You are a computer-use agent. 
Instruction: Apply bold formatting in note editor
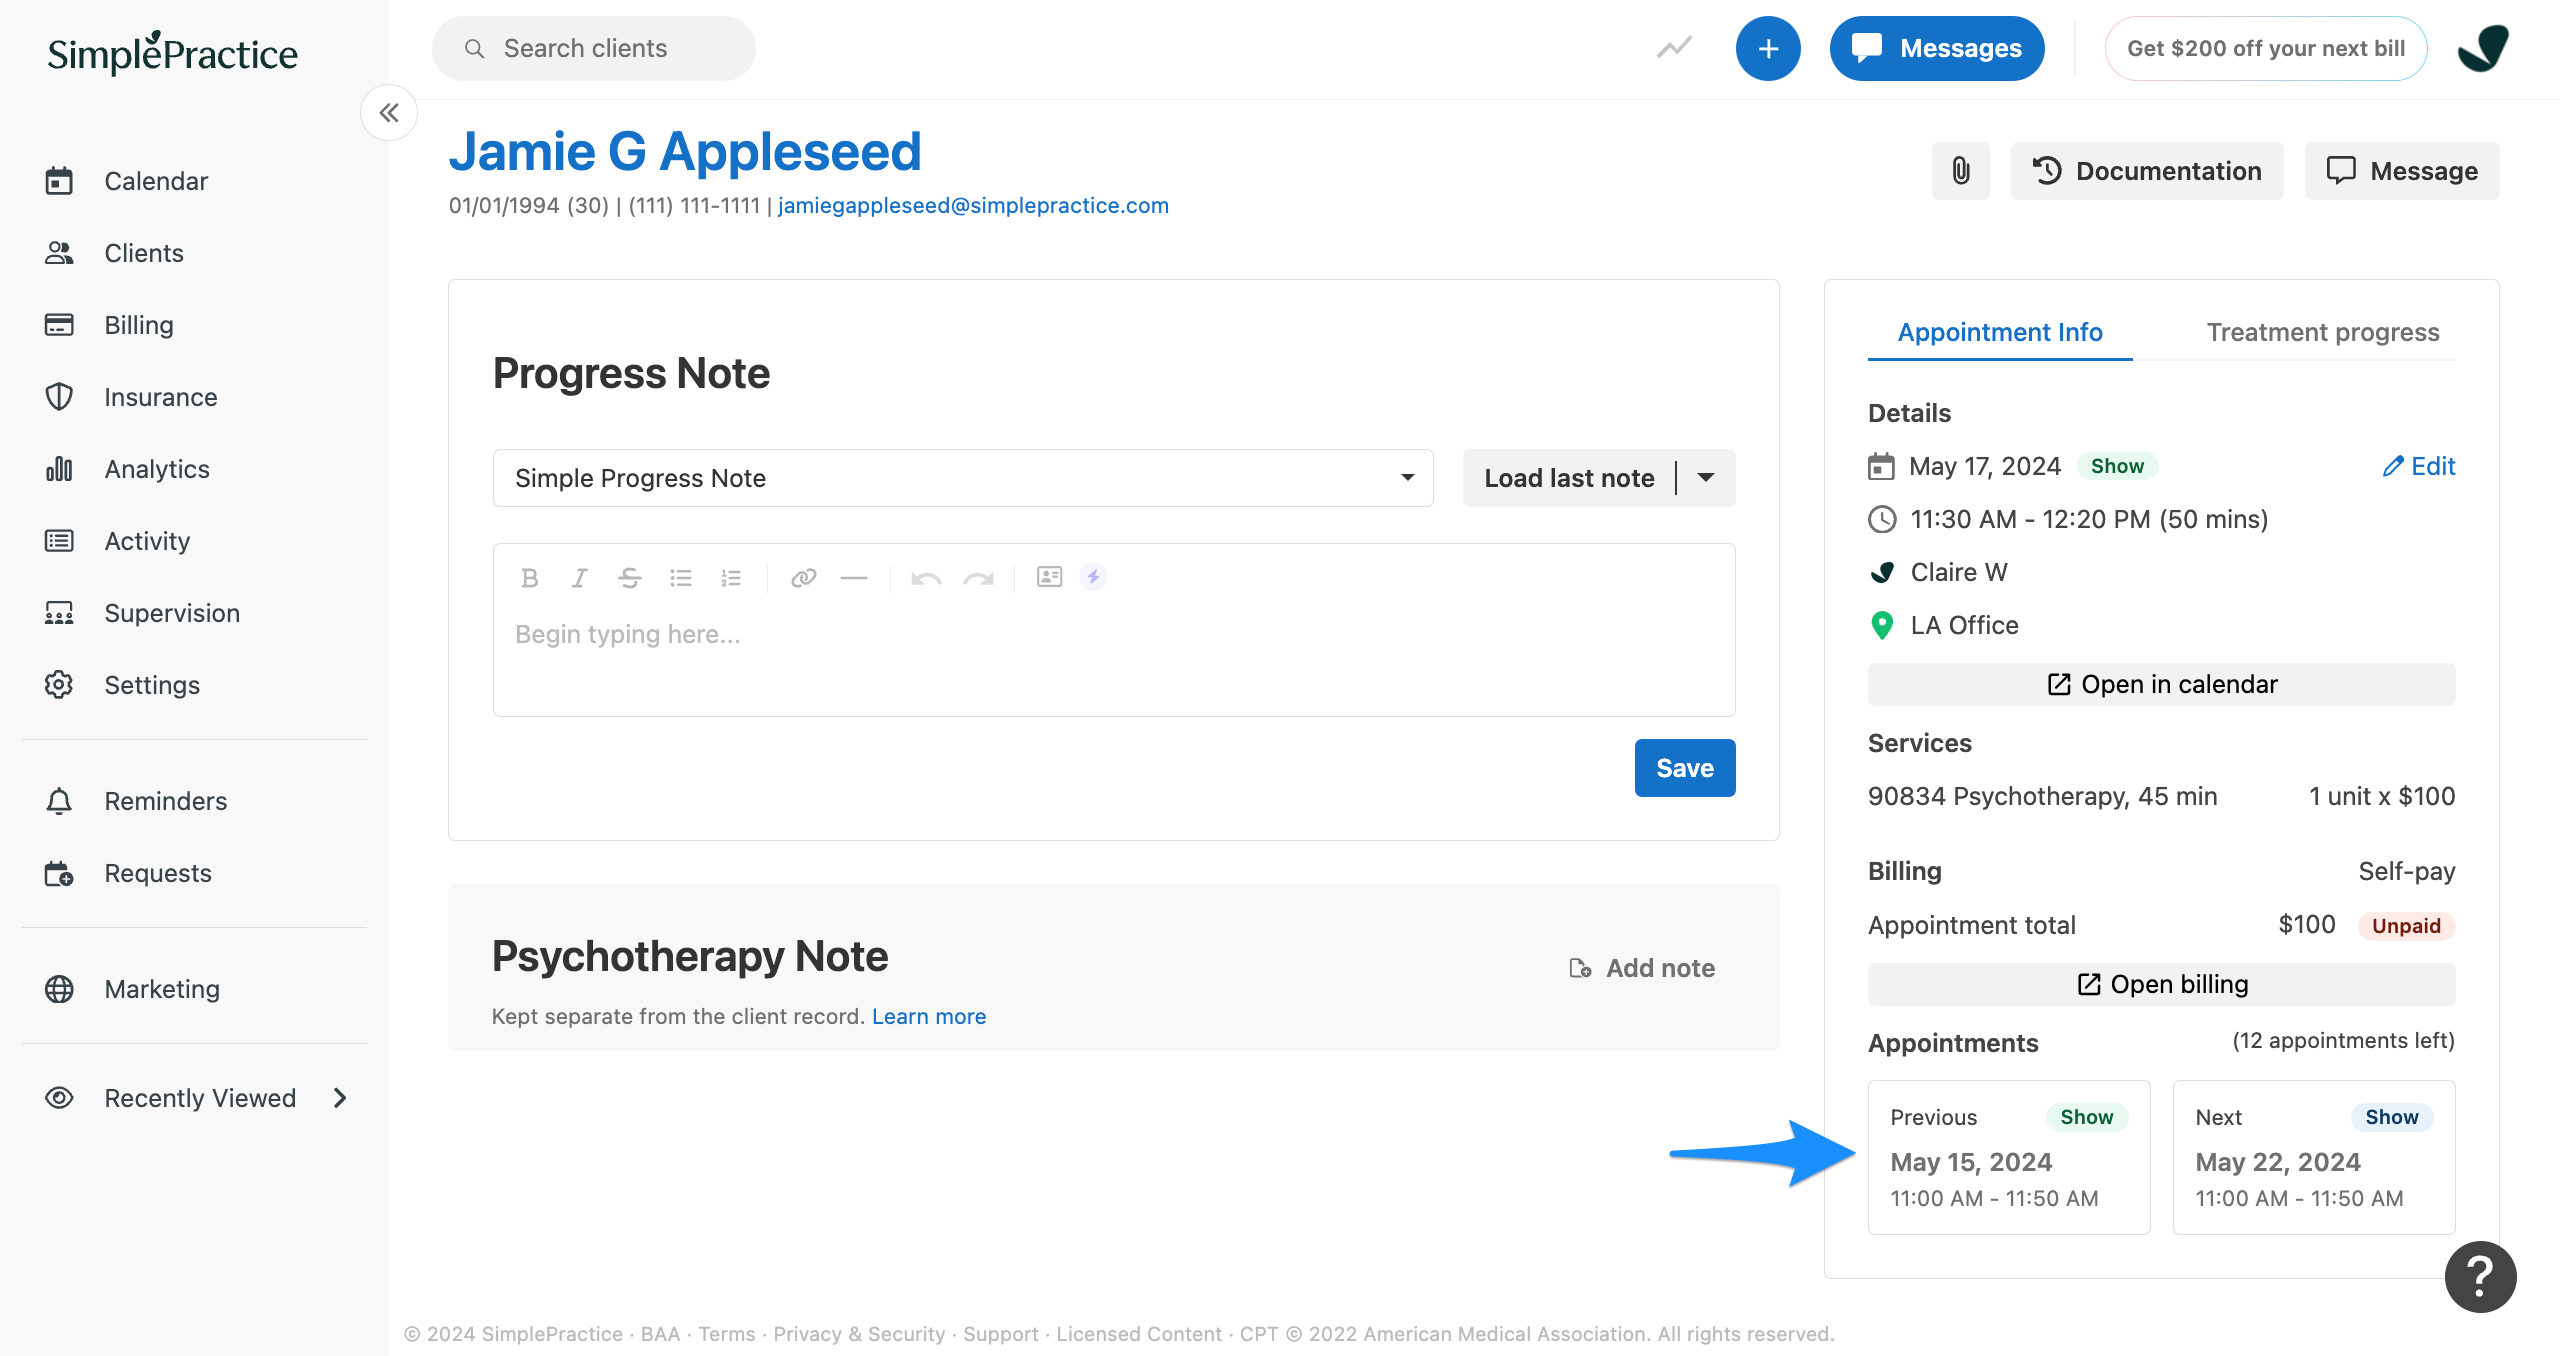click(530, 578)
